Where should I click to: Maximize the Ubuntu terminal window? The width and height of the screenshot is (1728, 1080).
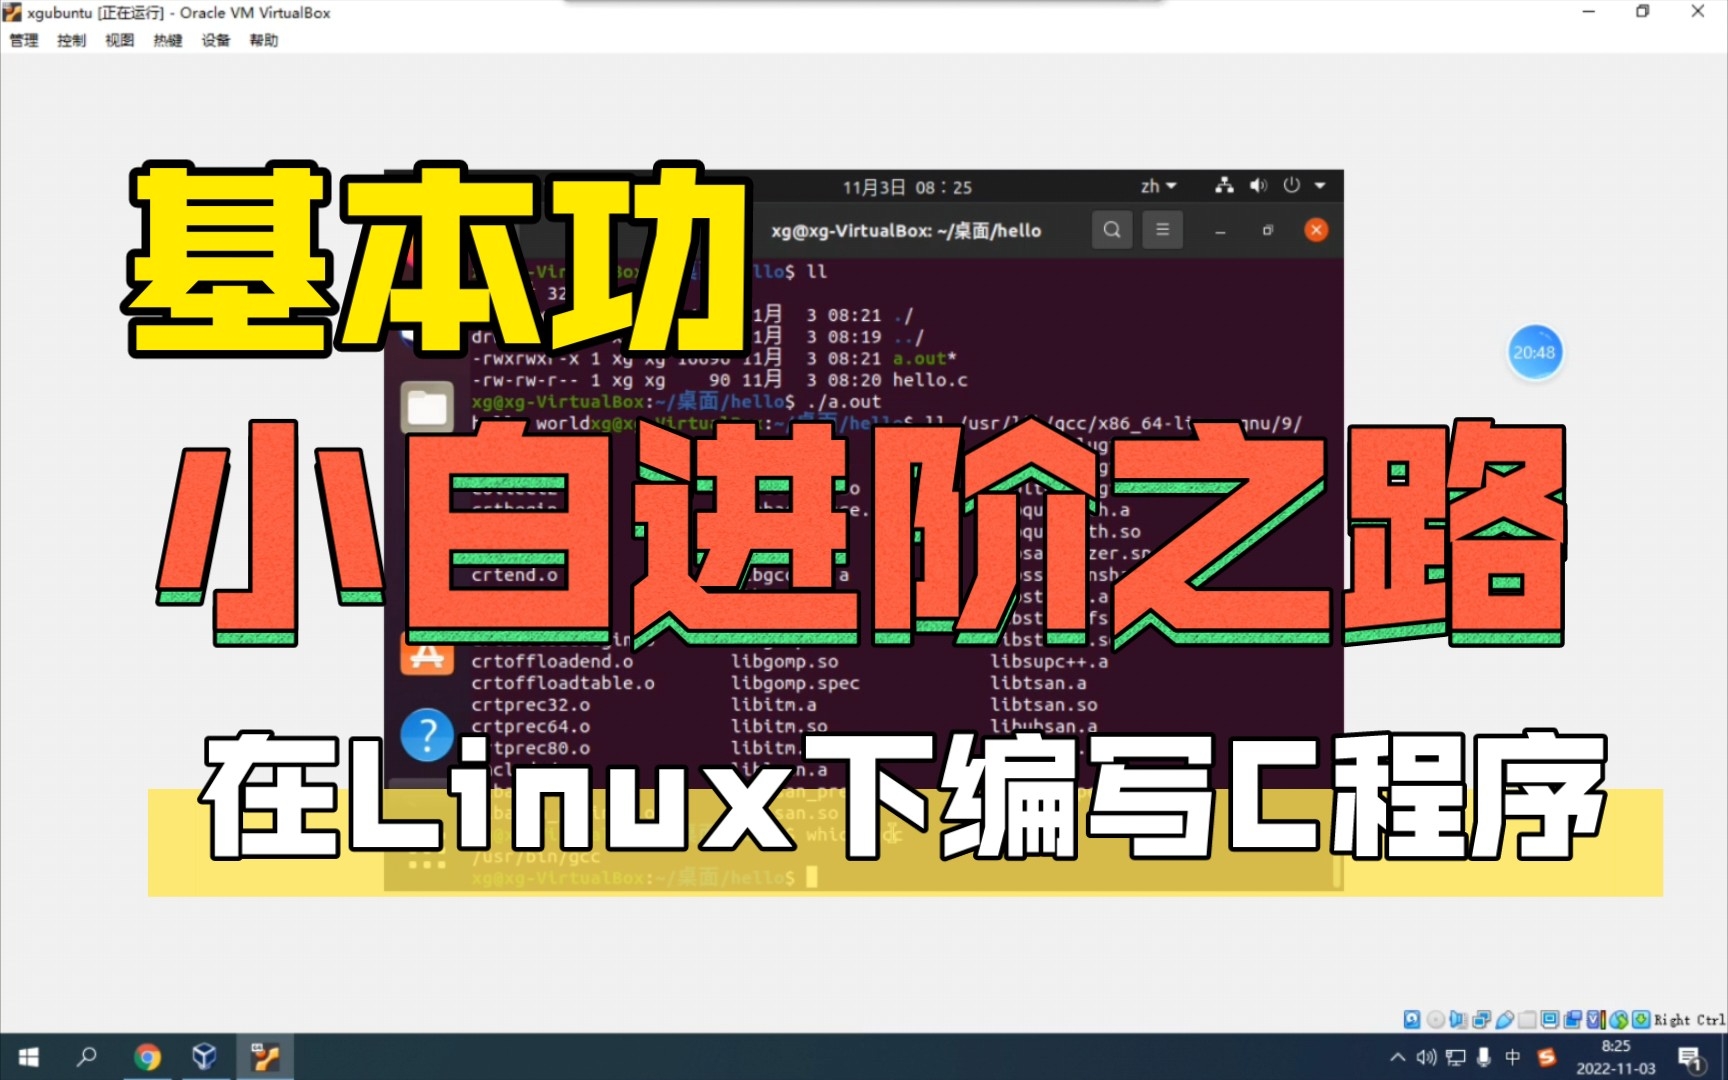[1268, 231]
